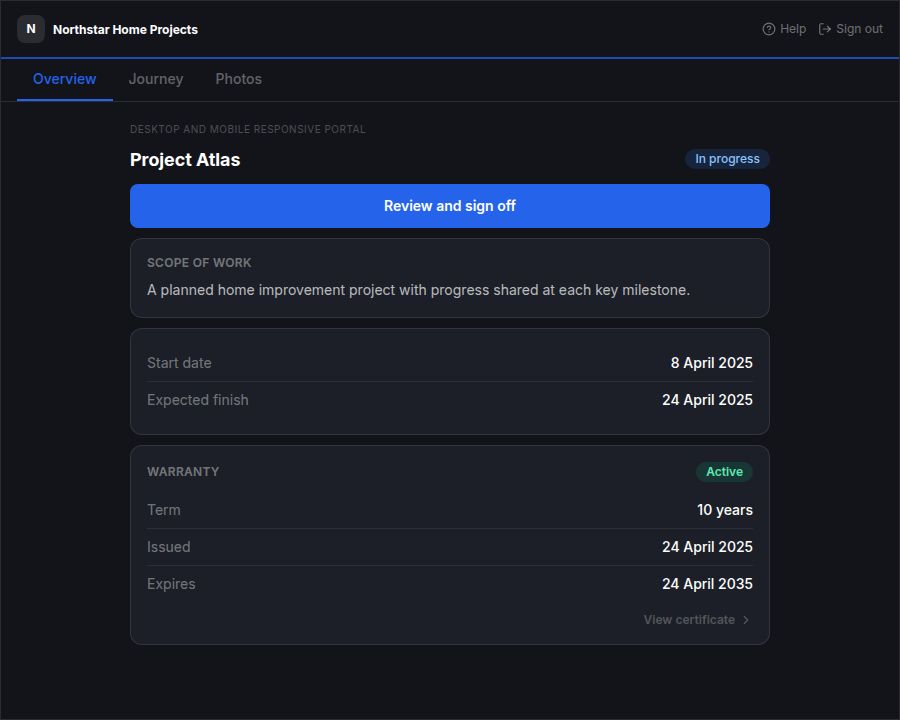Click the Review and sign off button
The image size is (900, 720).
[450, 206]
